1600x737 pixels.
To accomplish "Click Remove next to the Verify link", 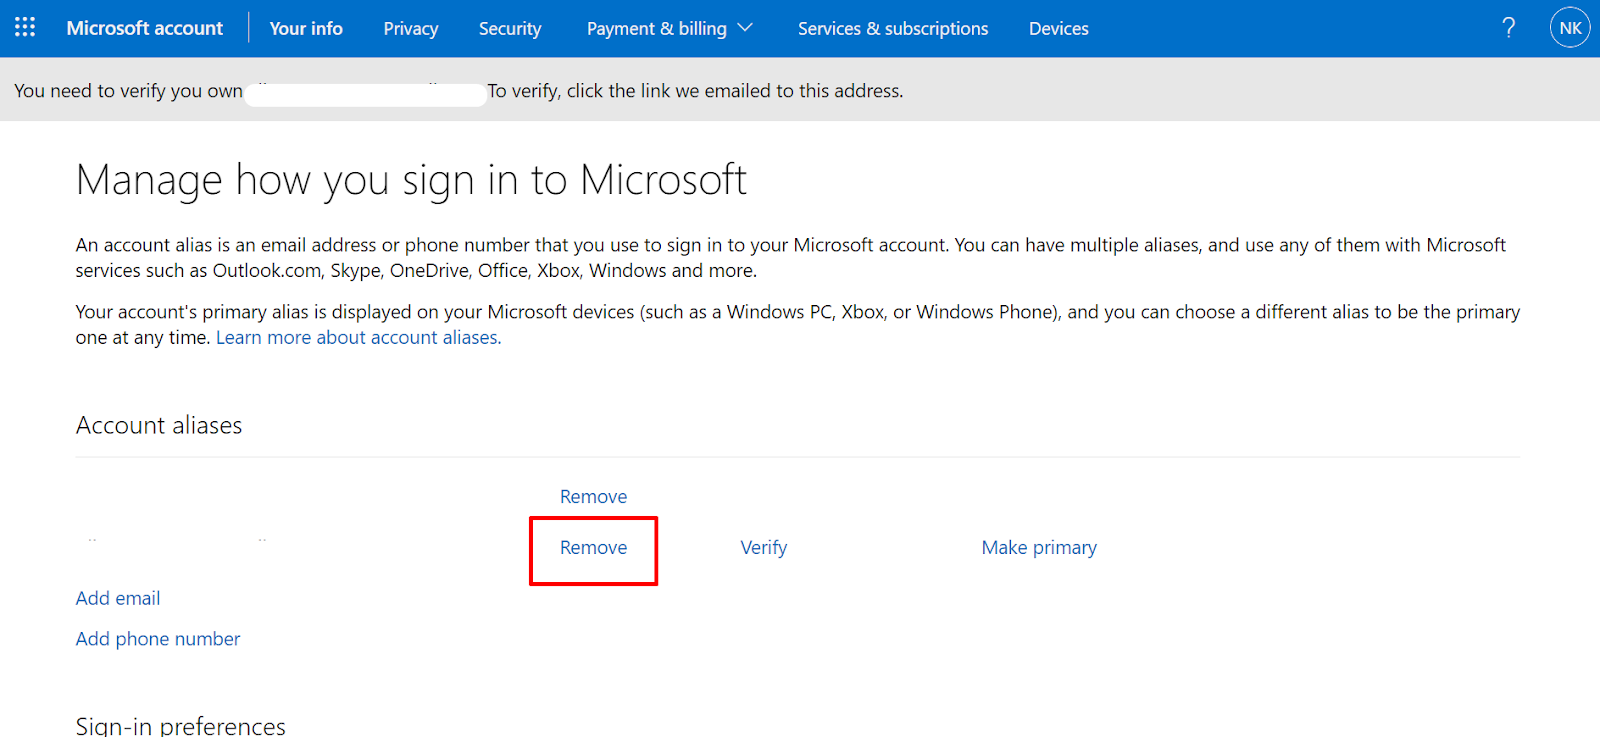I will pos(594,548).
